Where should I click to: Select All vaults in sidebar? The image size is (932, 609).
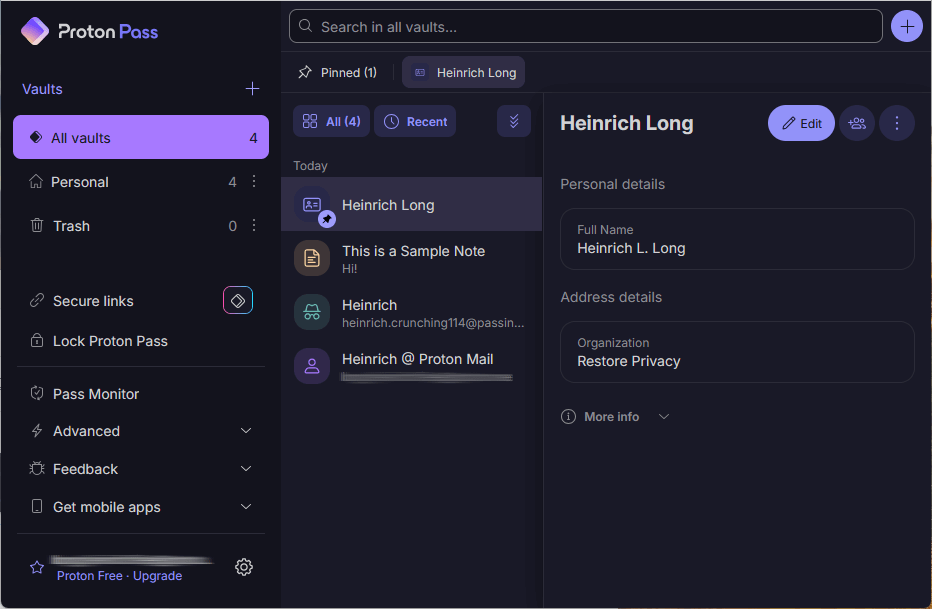click(x=141, y=137)
